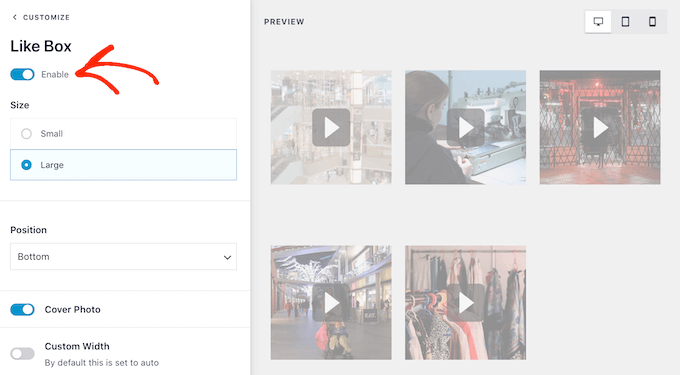Screen dimensions: 680x375
Task: Click the Size section label
Action: (20, 105)
